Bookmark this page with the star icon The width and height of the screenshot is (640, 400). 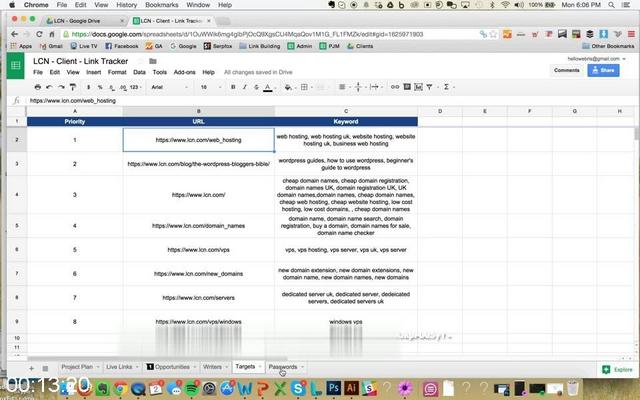[x=493, y=34]
